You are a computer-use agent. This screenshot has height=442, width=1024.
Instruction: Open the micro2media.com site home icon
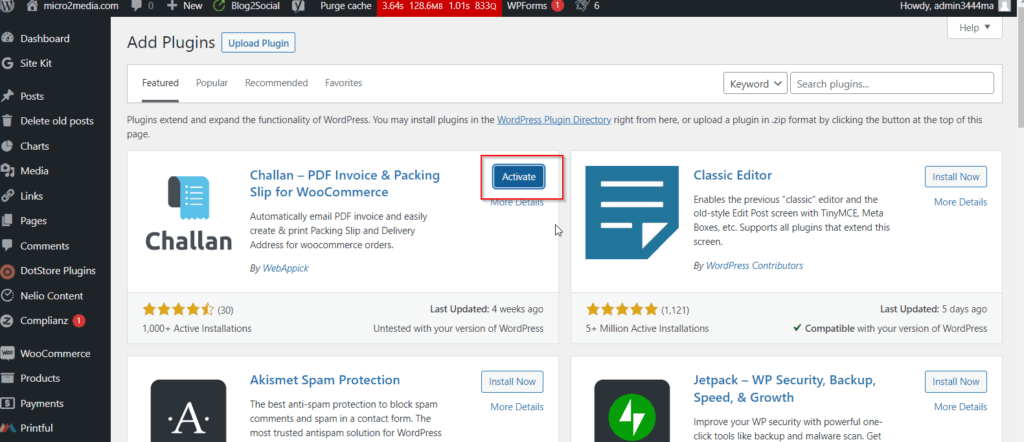click(32, 6)
